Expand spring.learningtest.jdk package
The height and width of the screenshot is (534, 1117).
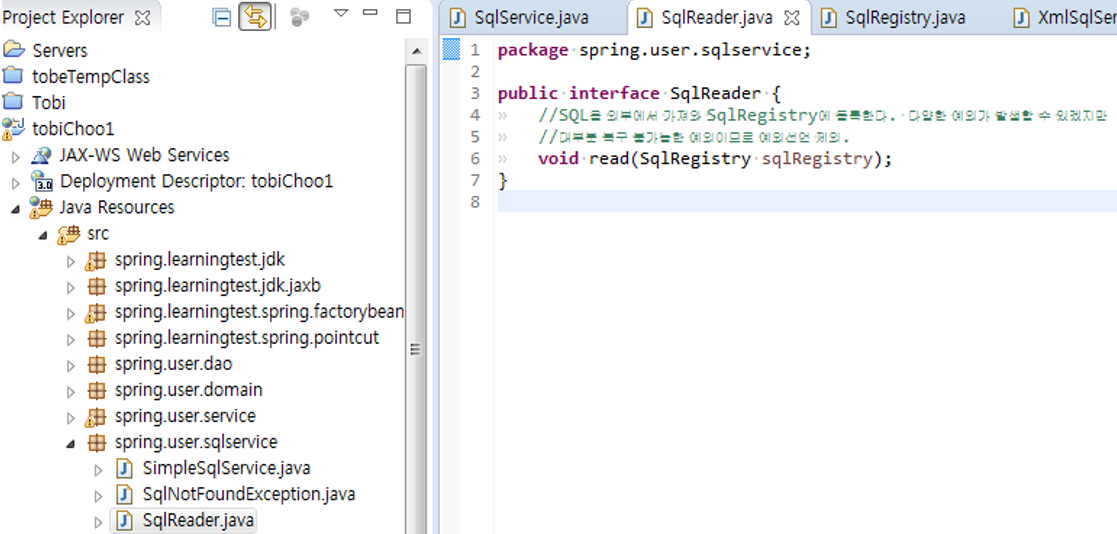click(71, 261)
